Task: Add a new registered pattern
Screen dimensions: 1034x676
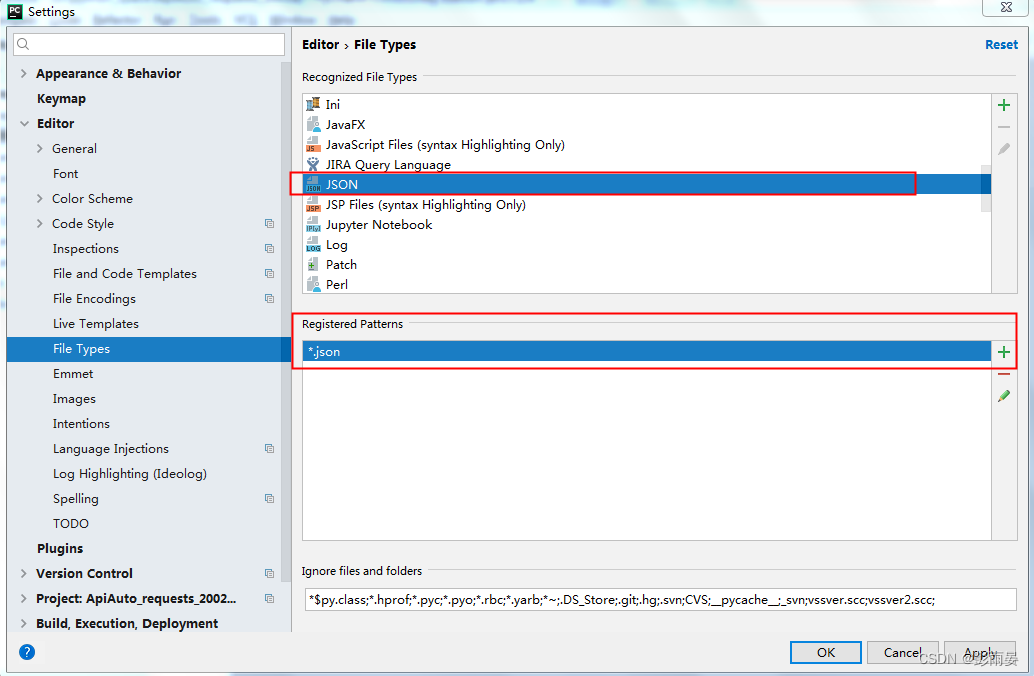Action: (x=1004, y=352)
